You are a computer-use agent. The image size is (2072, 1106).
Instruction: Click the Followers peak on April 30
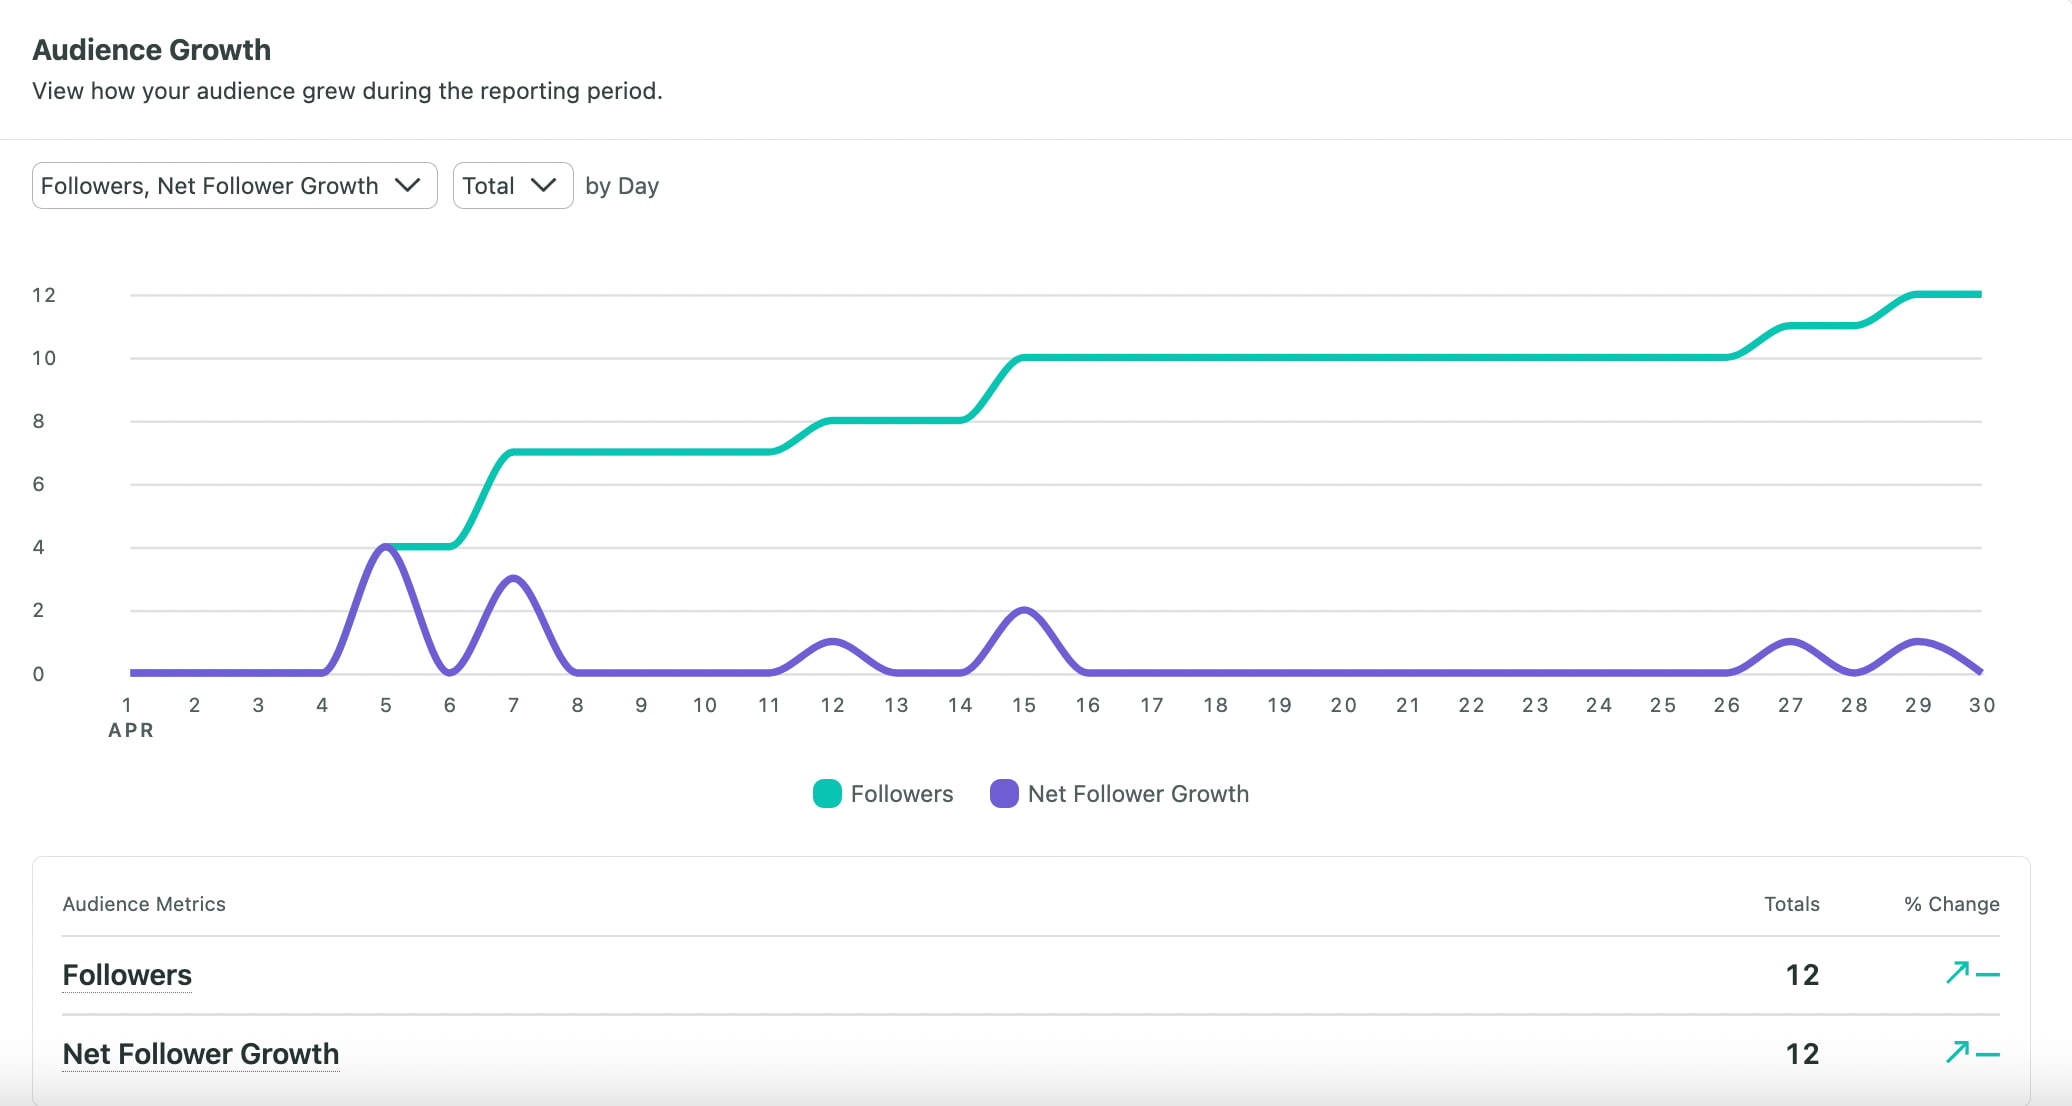1980,294
